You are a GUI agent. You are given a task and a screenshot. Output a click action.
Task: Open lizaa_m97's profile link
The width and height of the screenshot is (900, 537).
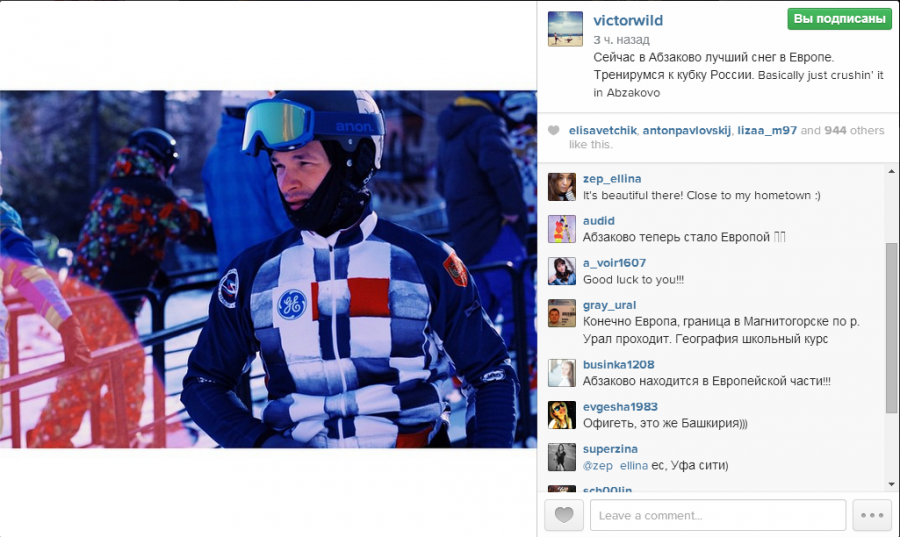tap(767, 130)
